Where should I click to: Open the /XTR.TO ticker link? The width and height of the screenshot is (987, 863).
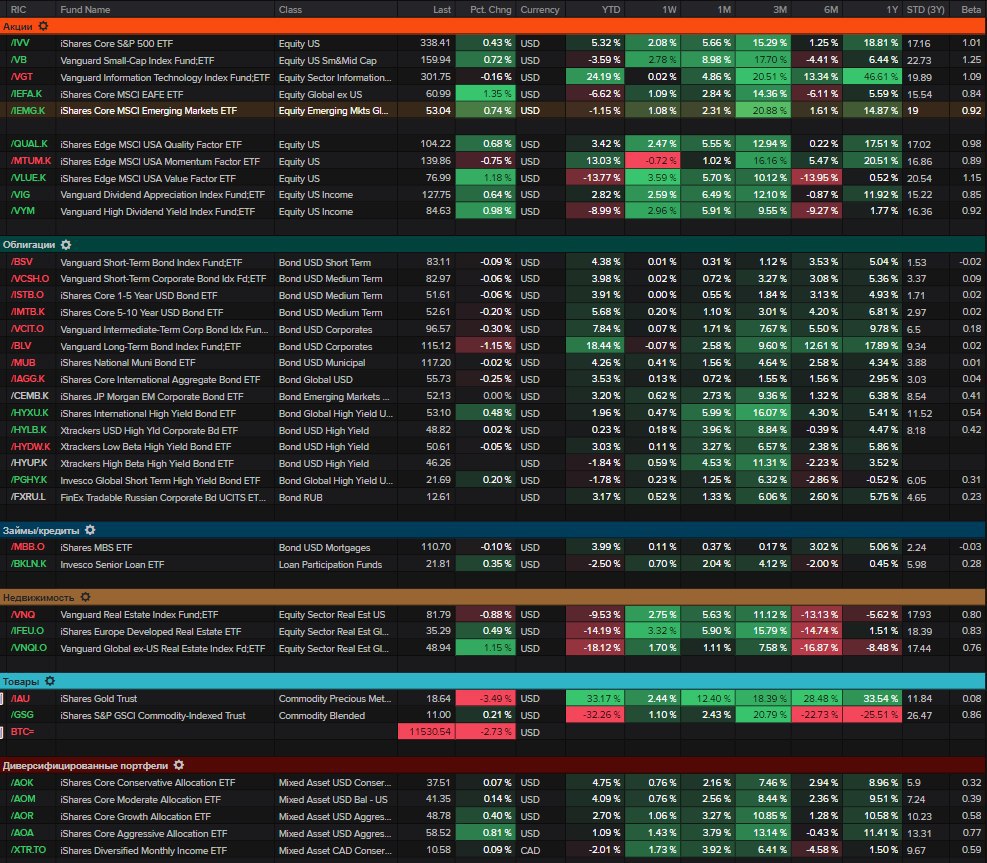(28, 850)
